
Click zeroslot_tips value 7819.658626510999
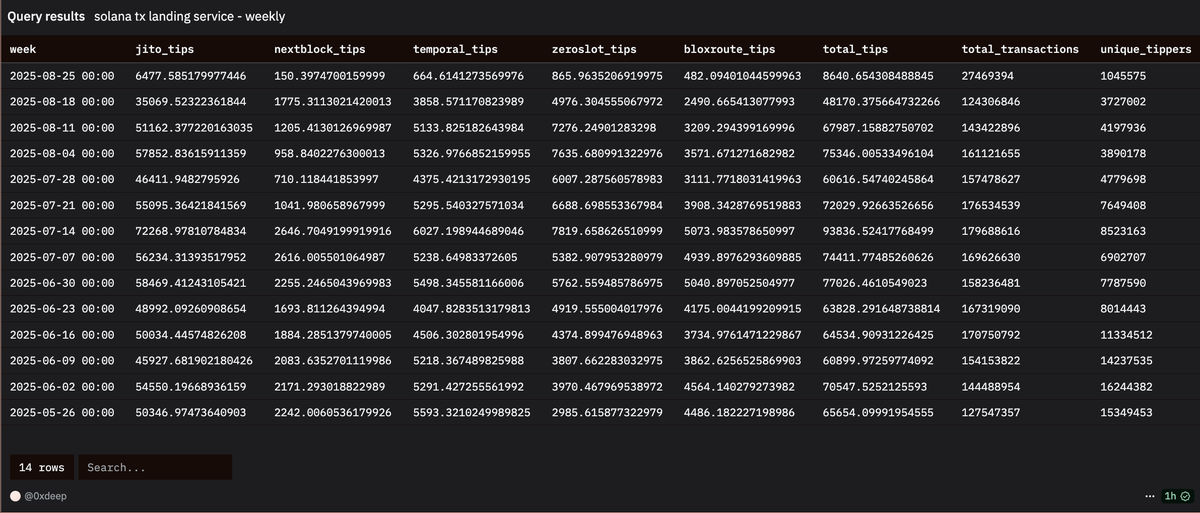pos(607,231)
